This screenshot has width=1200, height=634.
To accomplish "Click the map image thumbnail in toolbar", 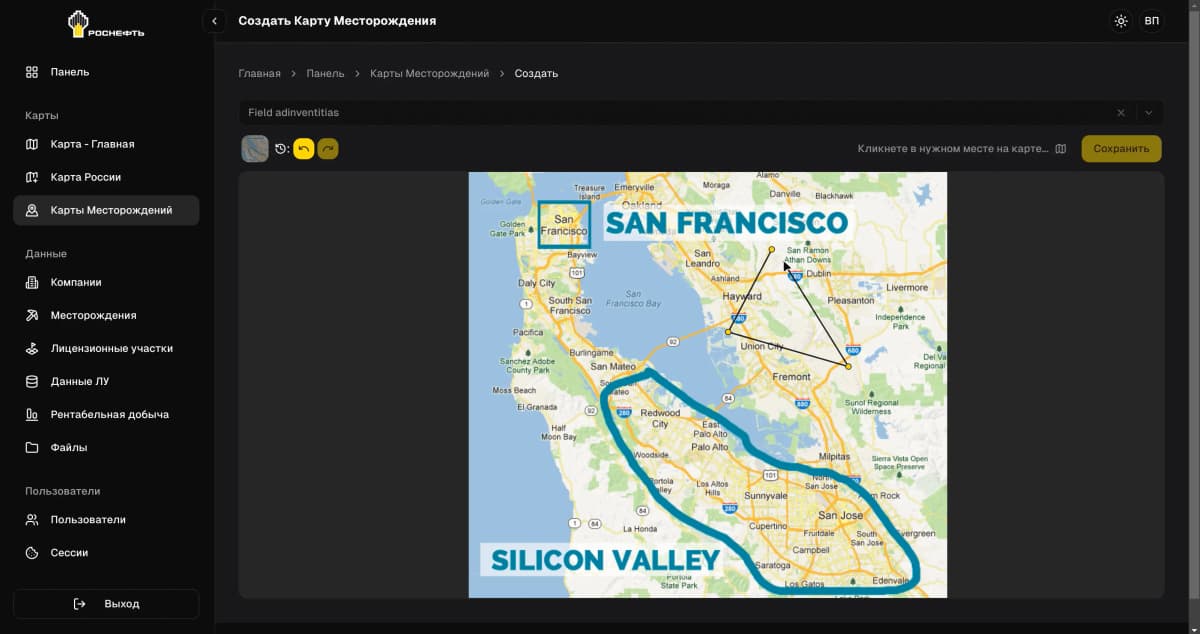I will click(255, 149).
